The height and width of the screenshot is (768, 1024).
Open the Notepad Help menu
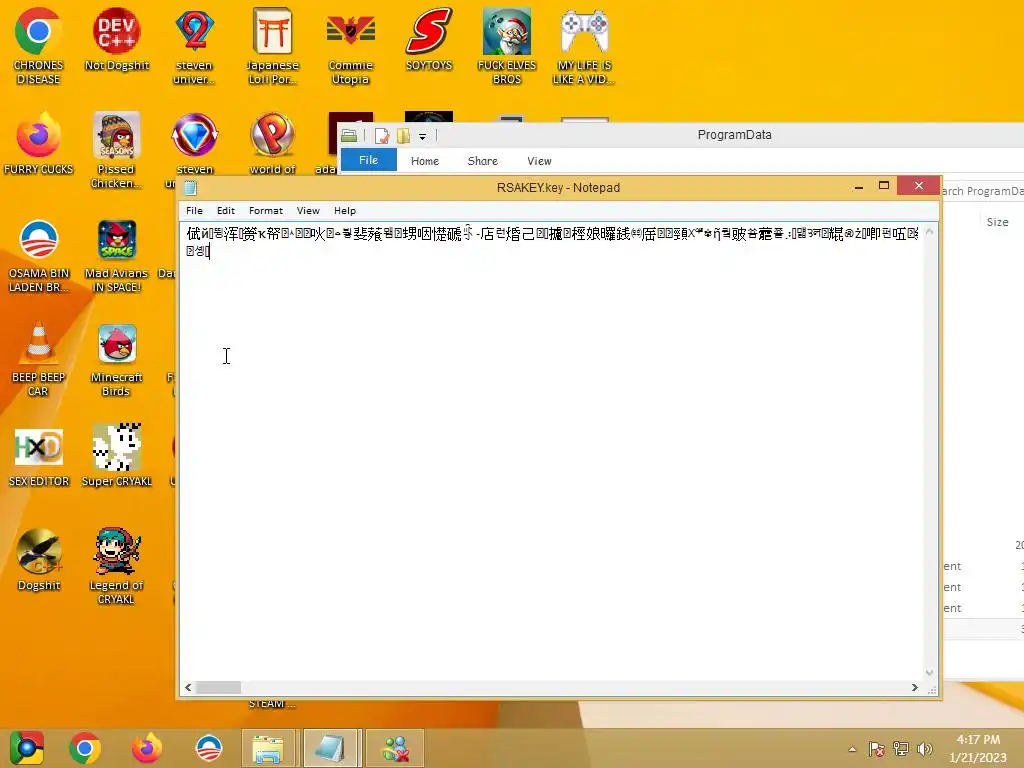(344, 210)
